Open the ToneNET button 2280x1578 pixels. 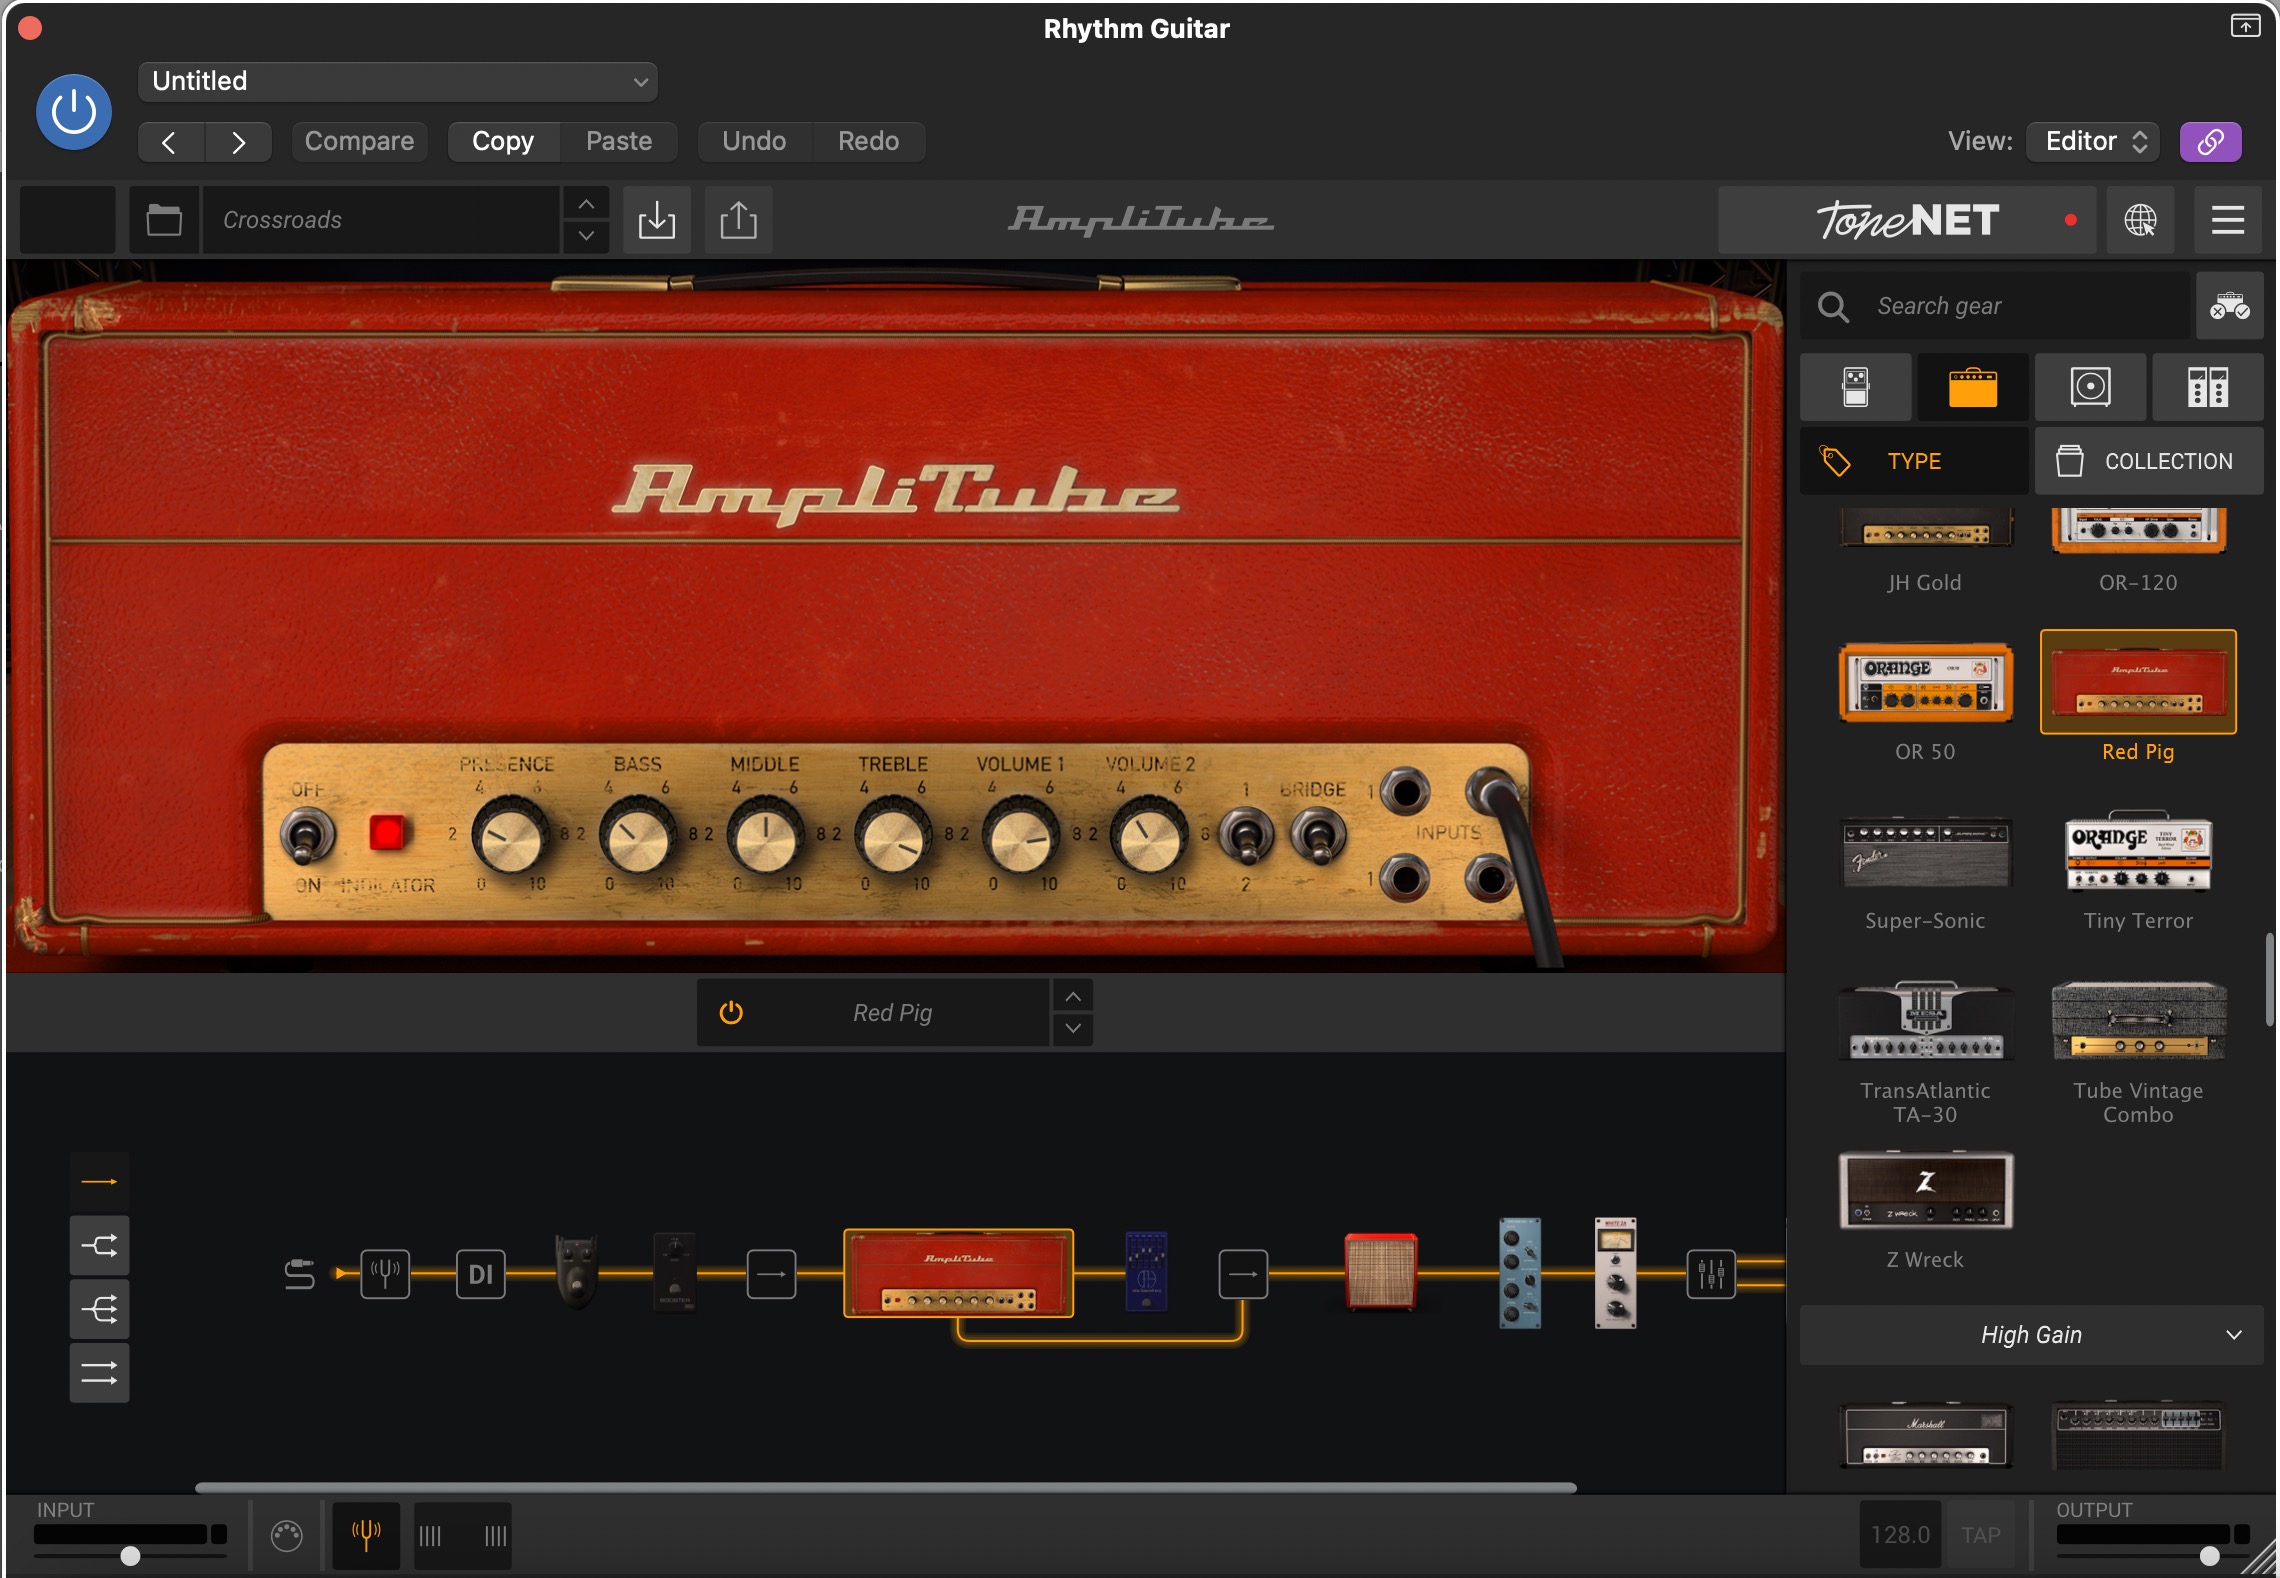coord(1906,219)
